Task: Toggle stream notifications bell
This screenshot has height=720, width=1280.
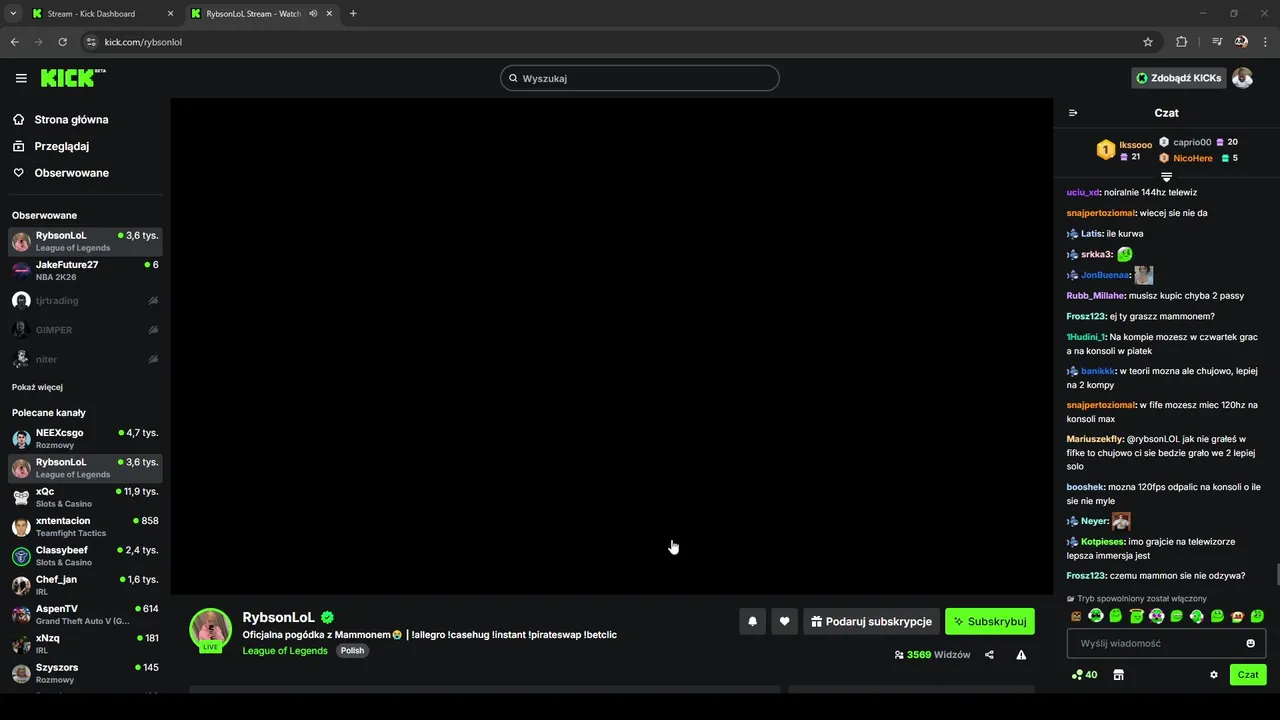Action: pyautogui.click(x=753, y=621)
